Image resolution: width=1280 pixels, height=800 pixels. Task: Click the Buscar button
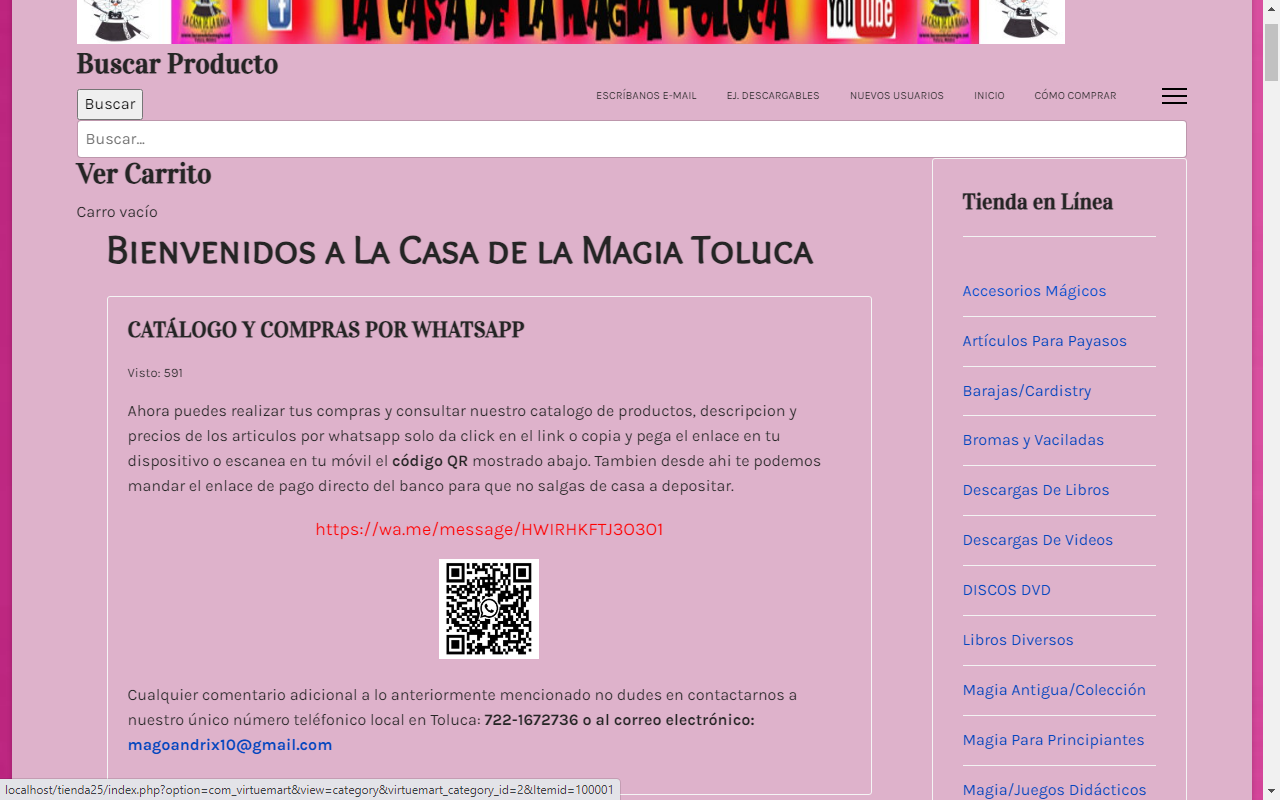click(110, 104)
